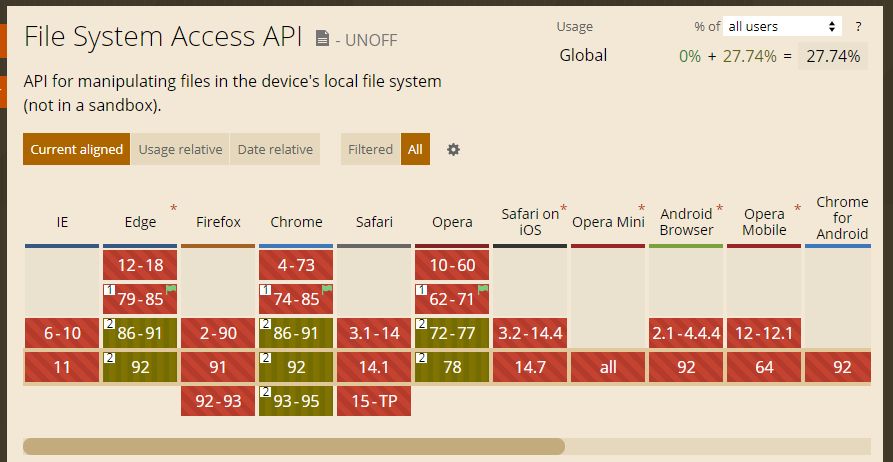Screen dimensions: 893x462
Task: Select the Filtered browsers option
Action: (x=371, y=149)
